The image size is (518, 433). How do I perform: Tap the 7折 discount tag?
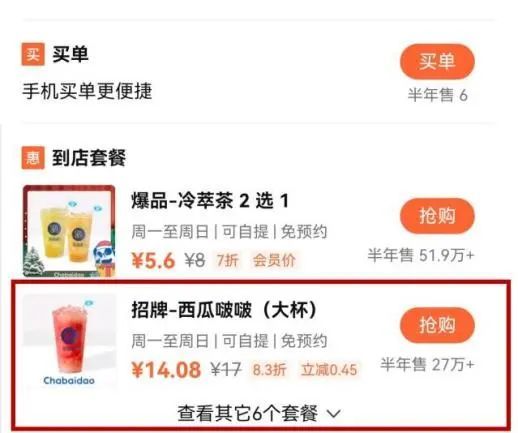click(228, 260)
